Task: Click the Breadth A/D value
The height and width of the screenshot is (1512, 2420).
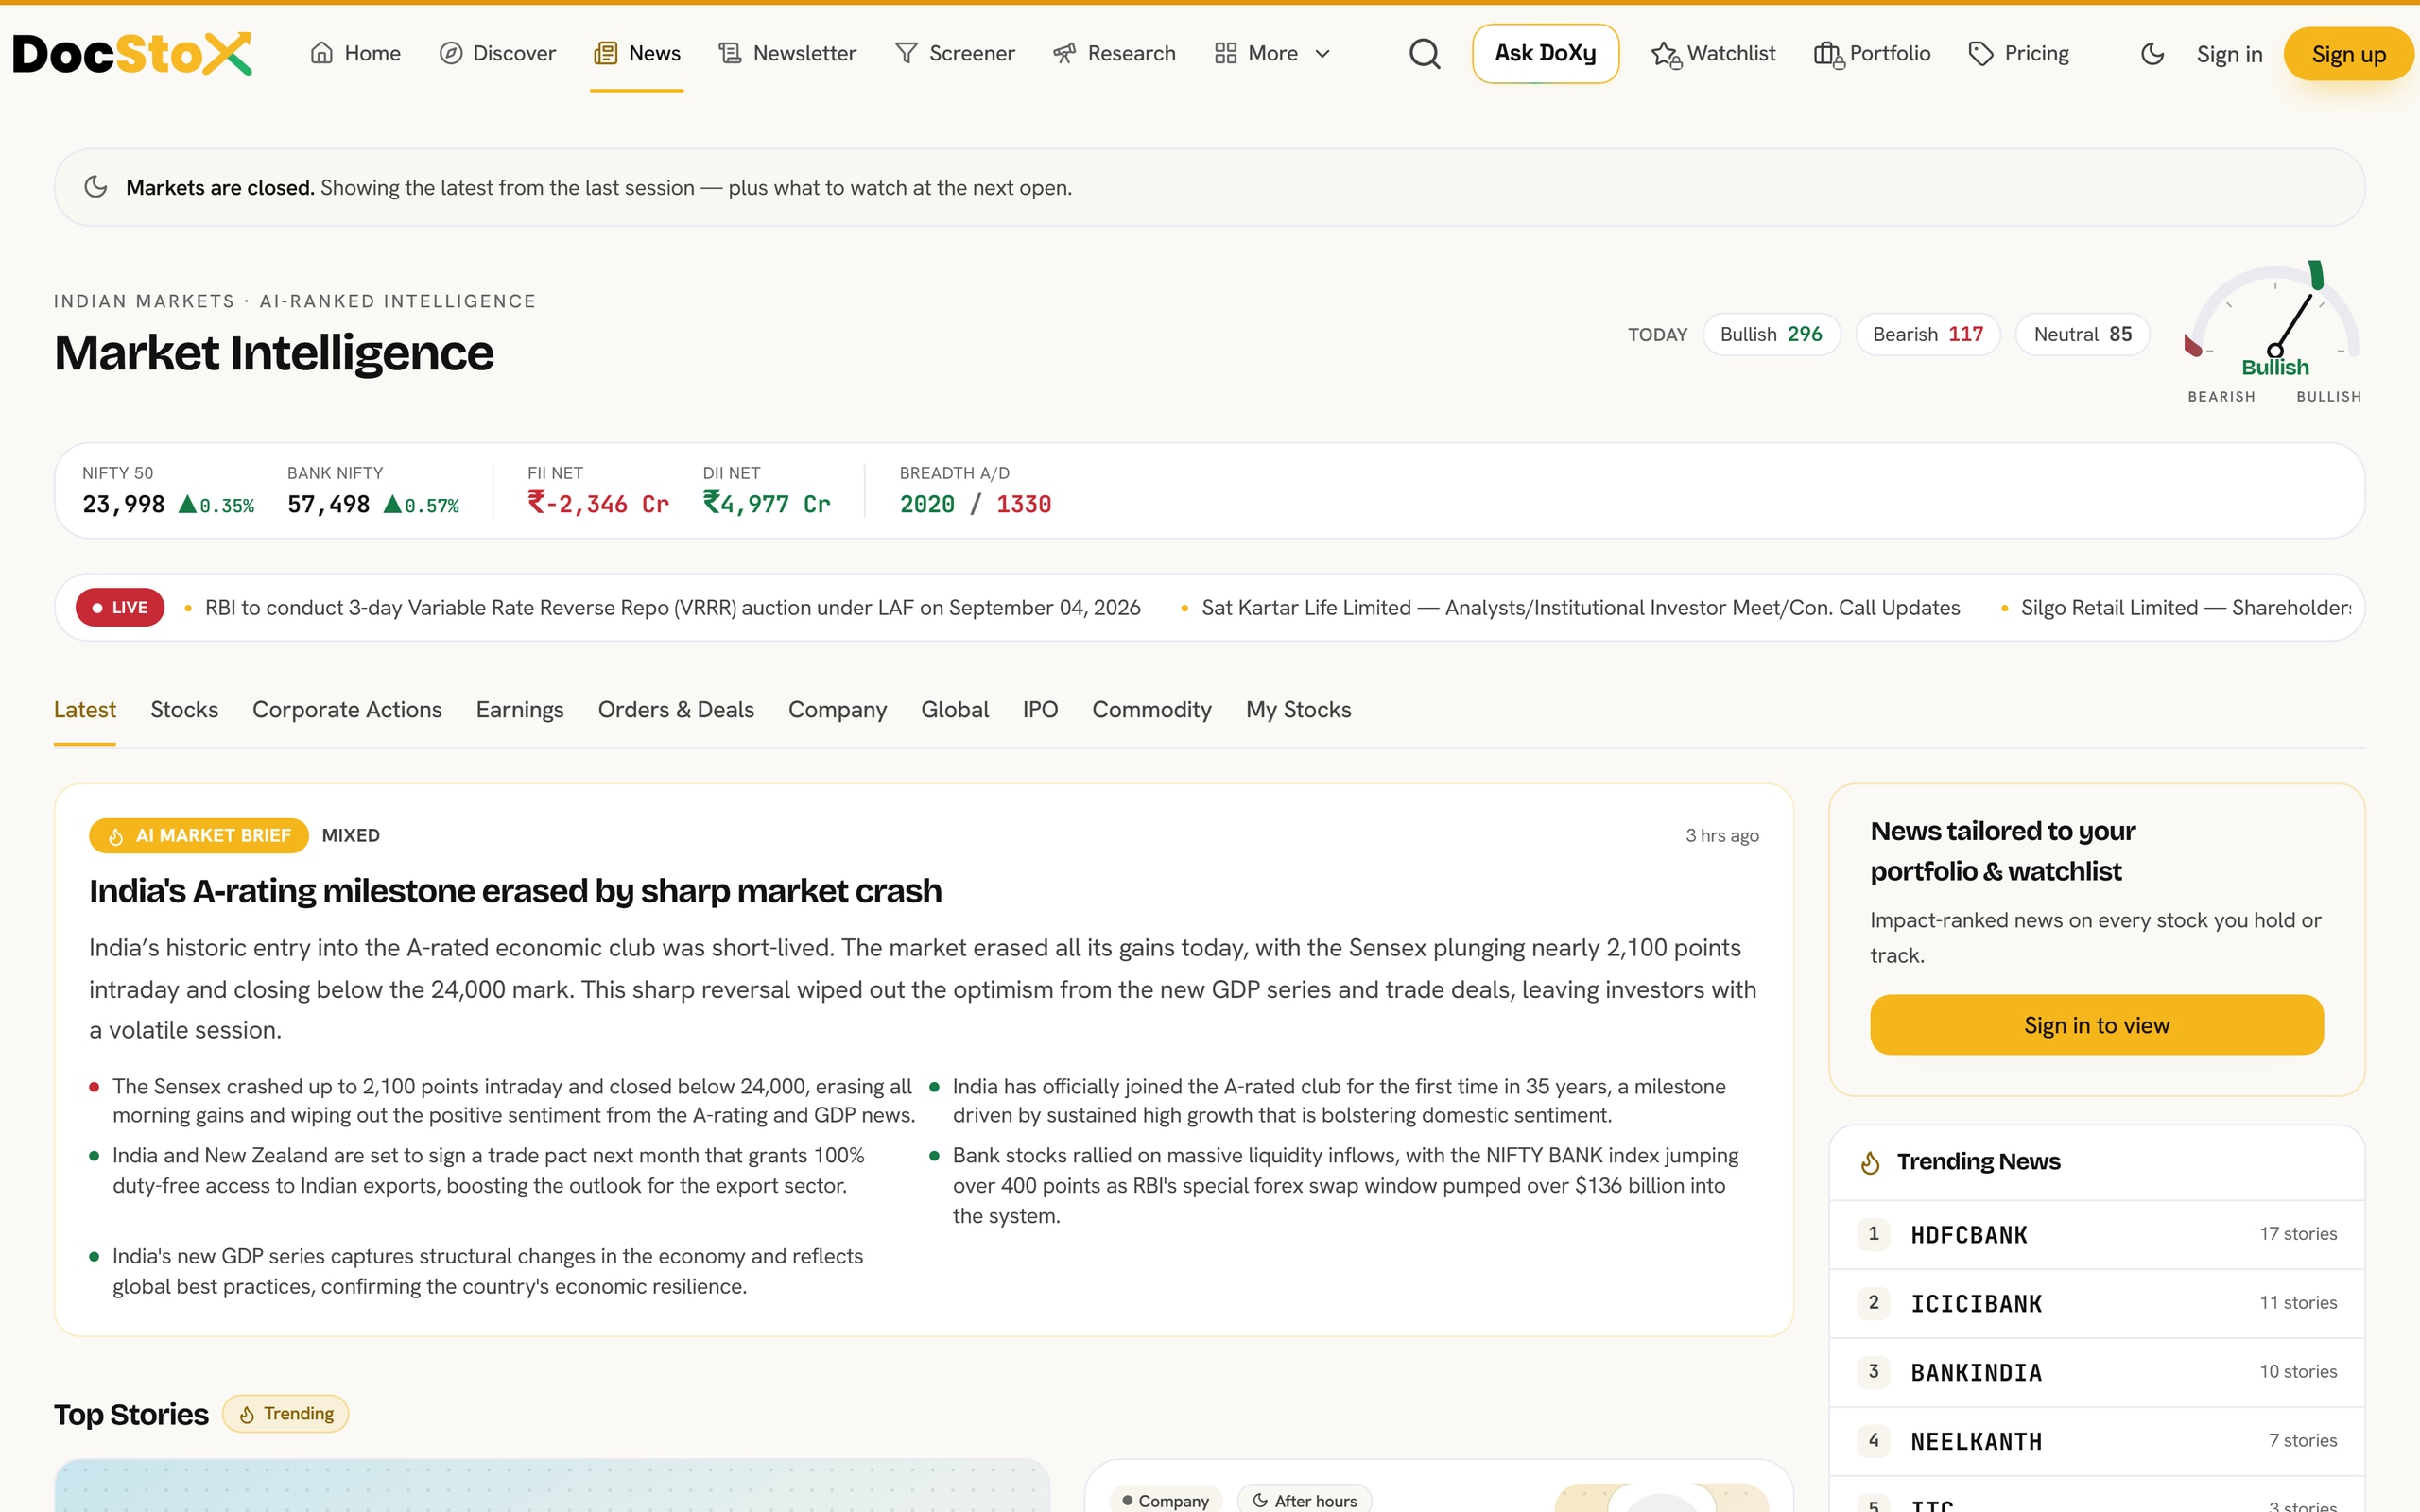Action: 975,504
